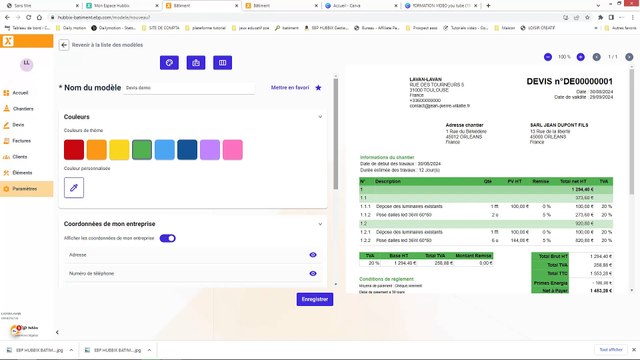Screen dimensions: 640x360
Task: Open the table columns settings tab
Action: (222, 63)
